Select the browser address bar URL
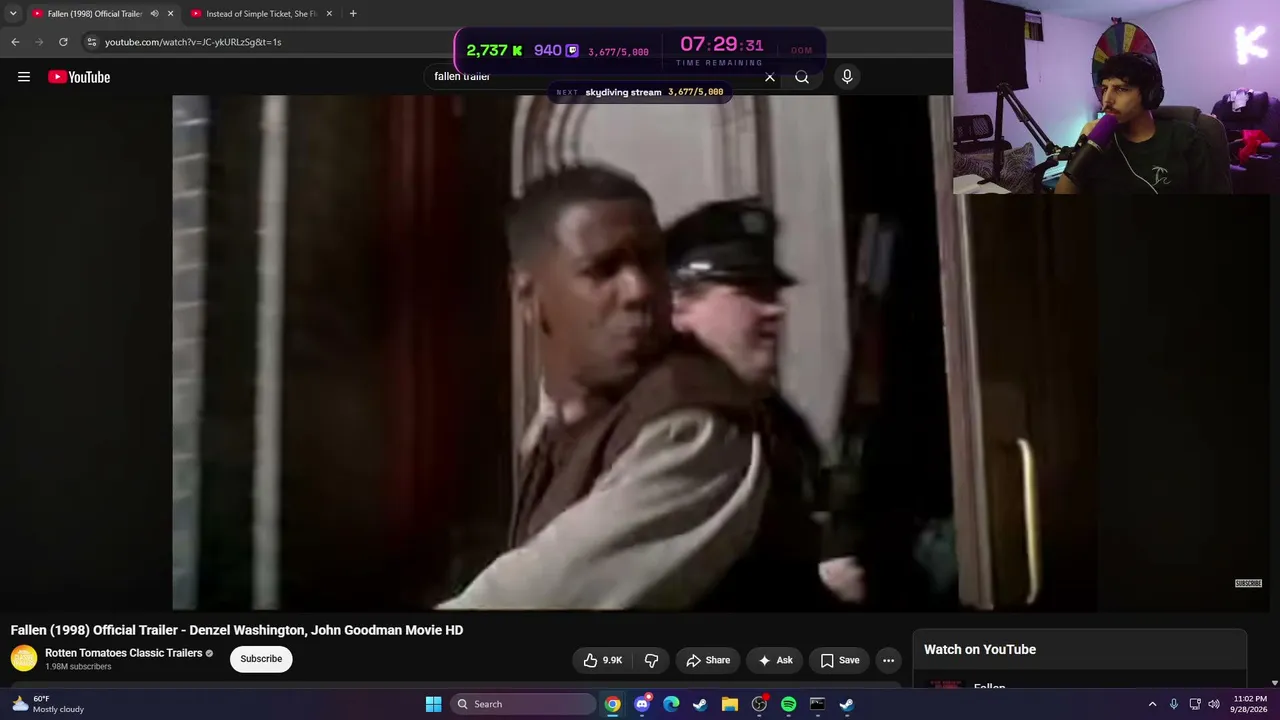This screenshot has width=1280, height=720. 193,42
